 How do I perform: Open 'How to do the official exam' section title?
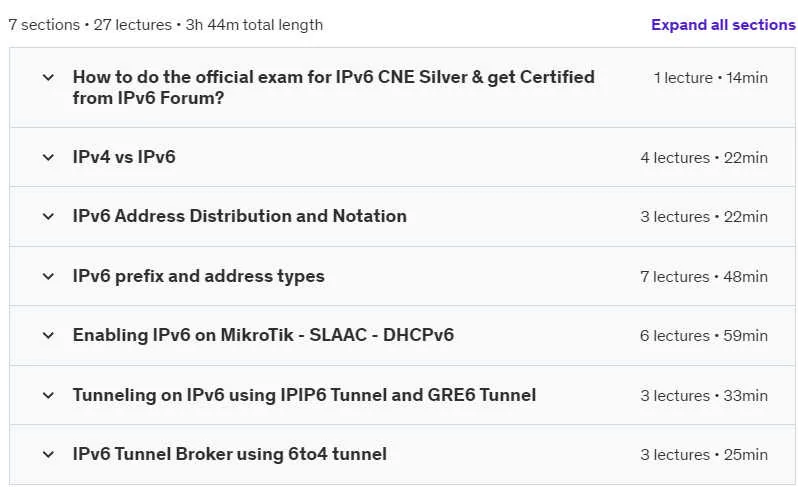(333, 87)
